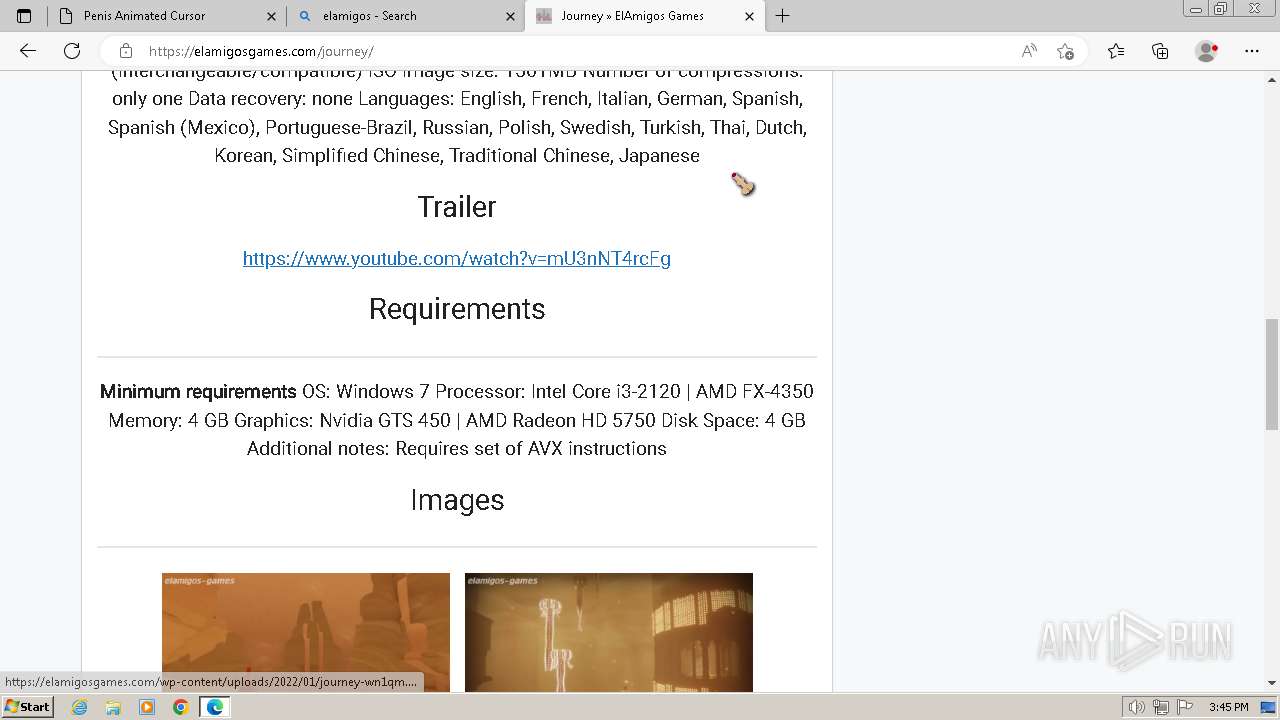
Task: Switch to Penis Animated Cursor tab
Action: pos(166,16)
